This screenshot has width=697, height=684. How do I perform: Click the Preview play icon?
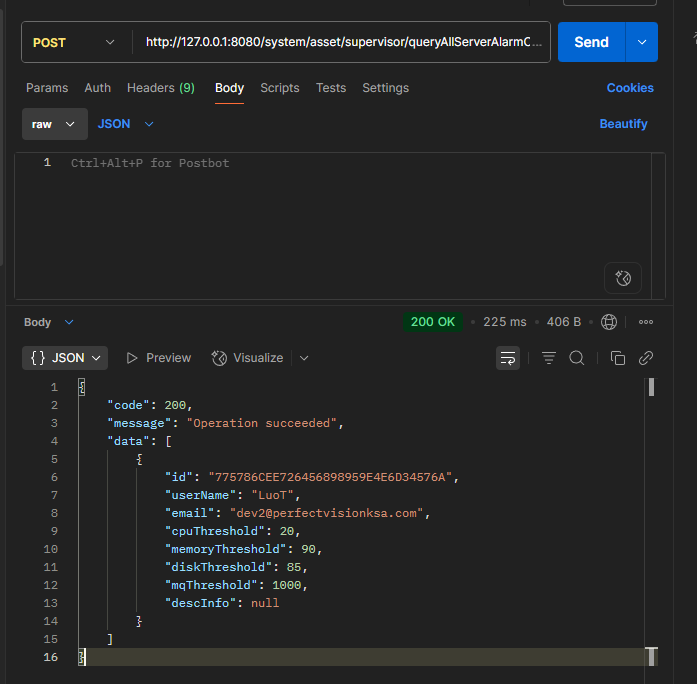coord(132,358)
